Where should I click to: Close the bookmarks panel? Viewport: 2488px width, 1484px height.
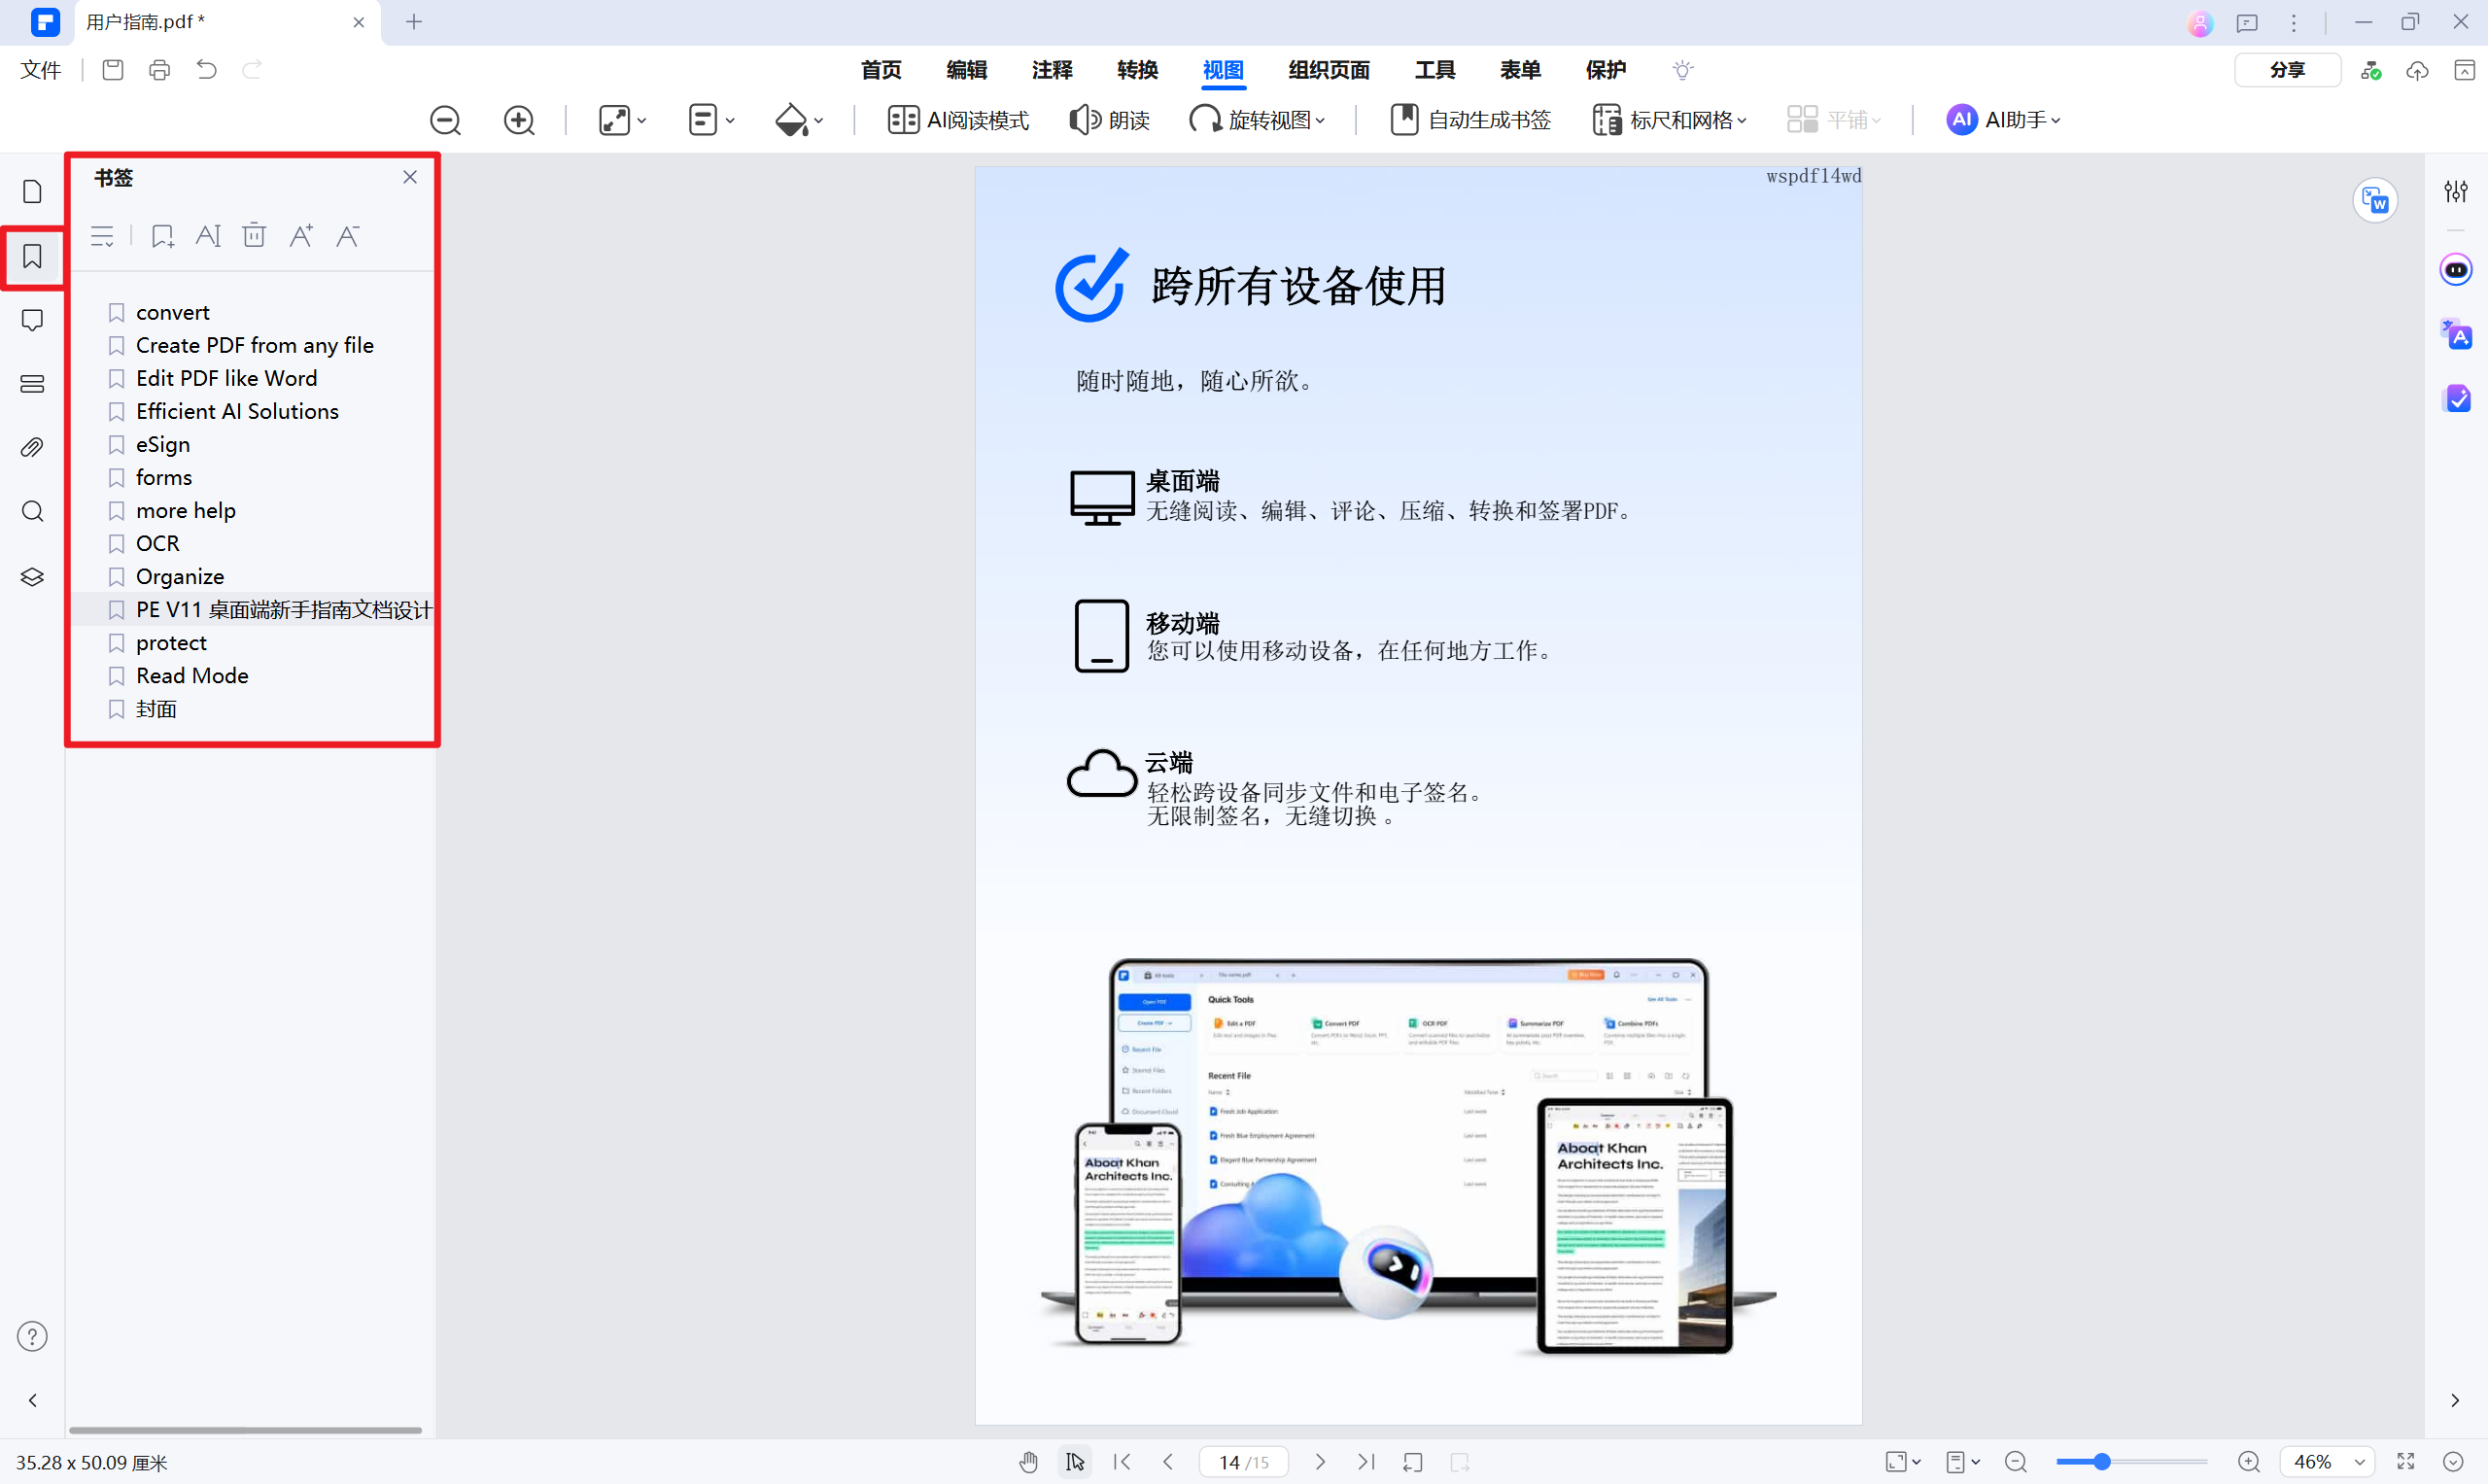(409, 176)
